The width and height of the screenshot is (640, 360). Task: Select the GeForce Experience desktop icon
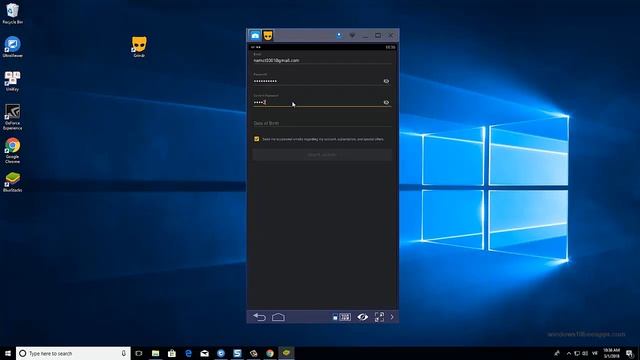pyautogui.click(x=13, y=117)
